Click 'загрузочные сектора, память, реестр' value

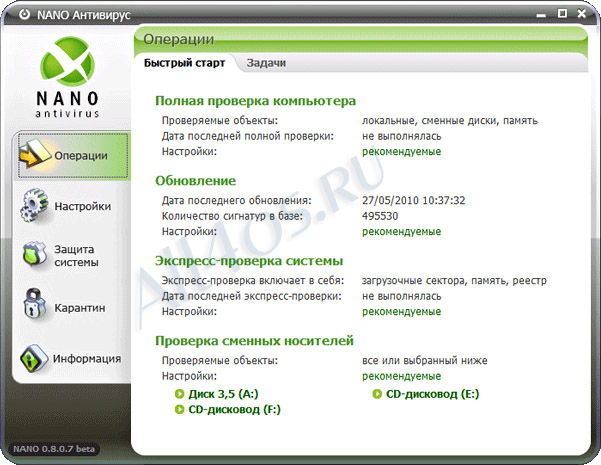click(454, 281)
